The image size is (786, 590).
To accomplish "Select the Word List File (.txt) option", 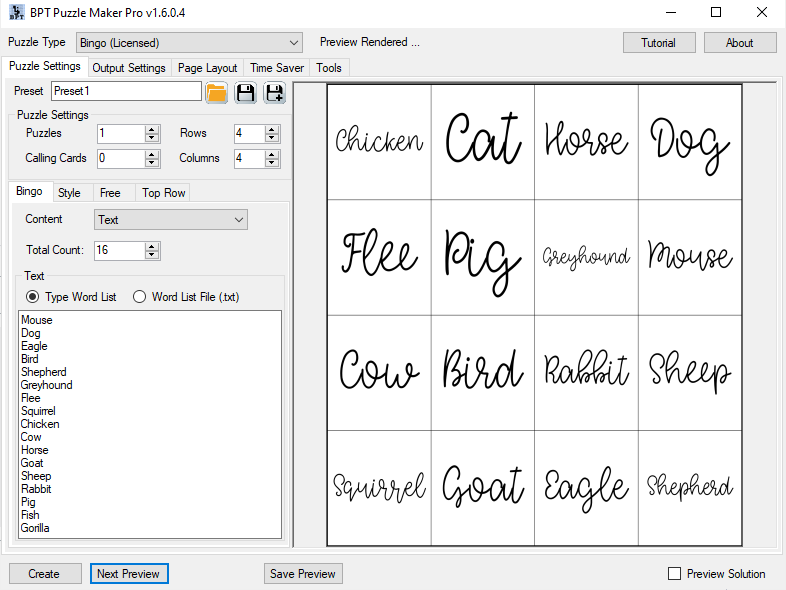I will pos(139,297).
